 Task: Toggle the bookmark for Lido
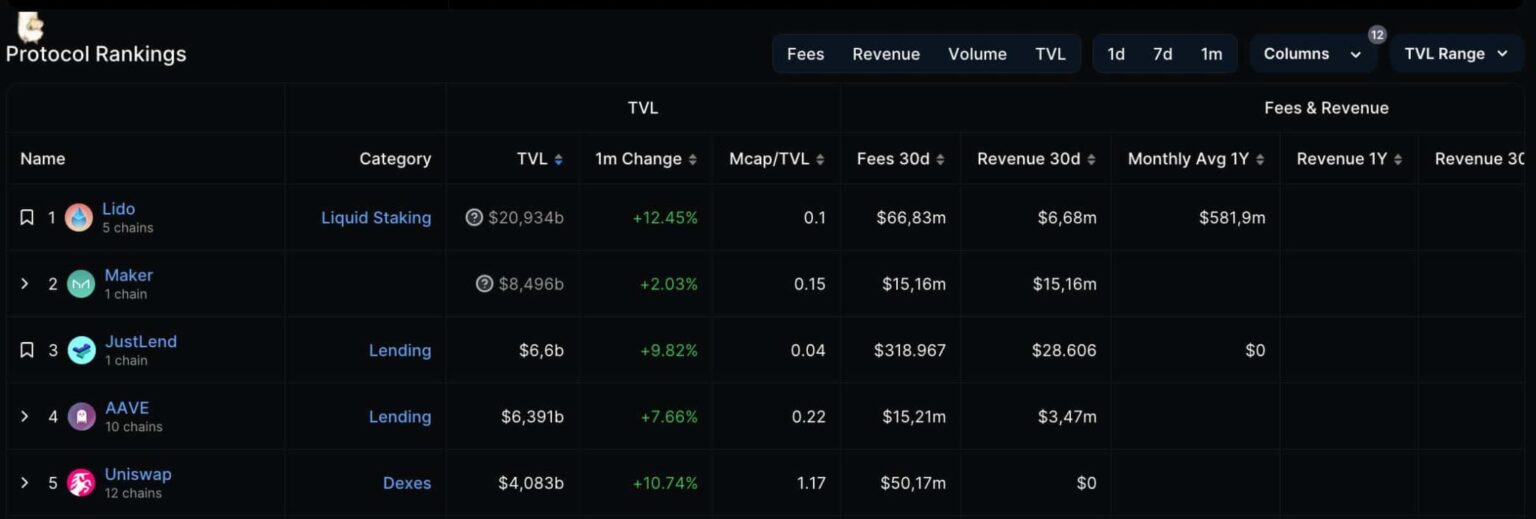27,218
